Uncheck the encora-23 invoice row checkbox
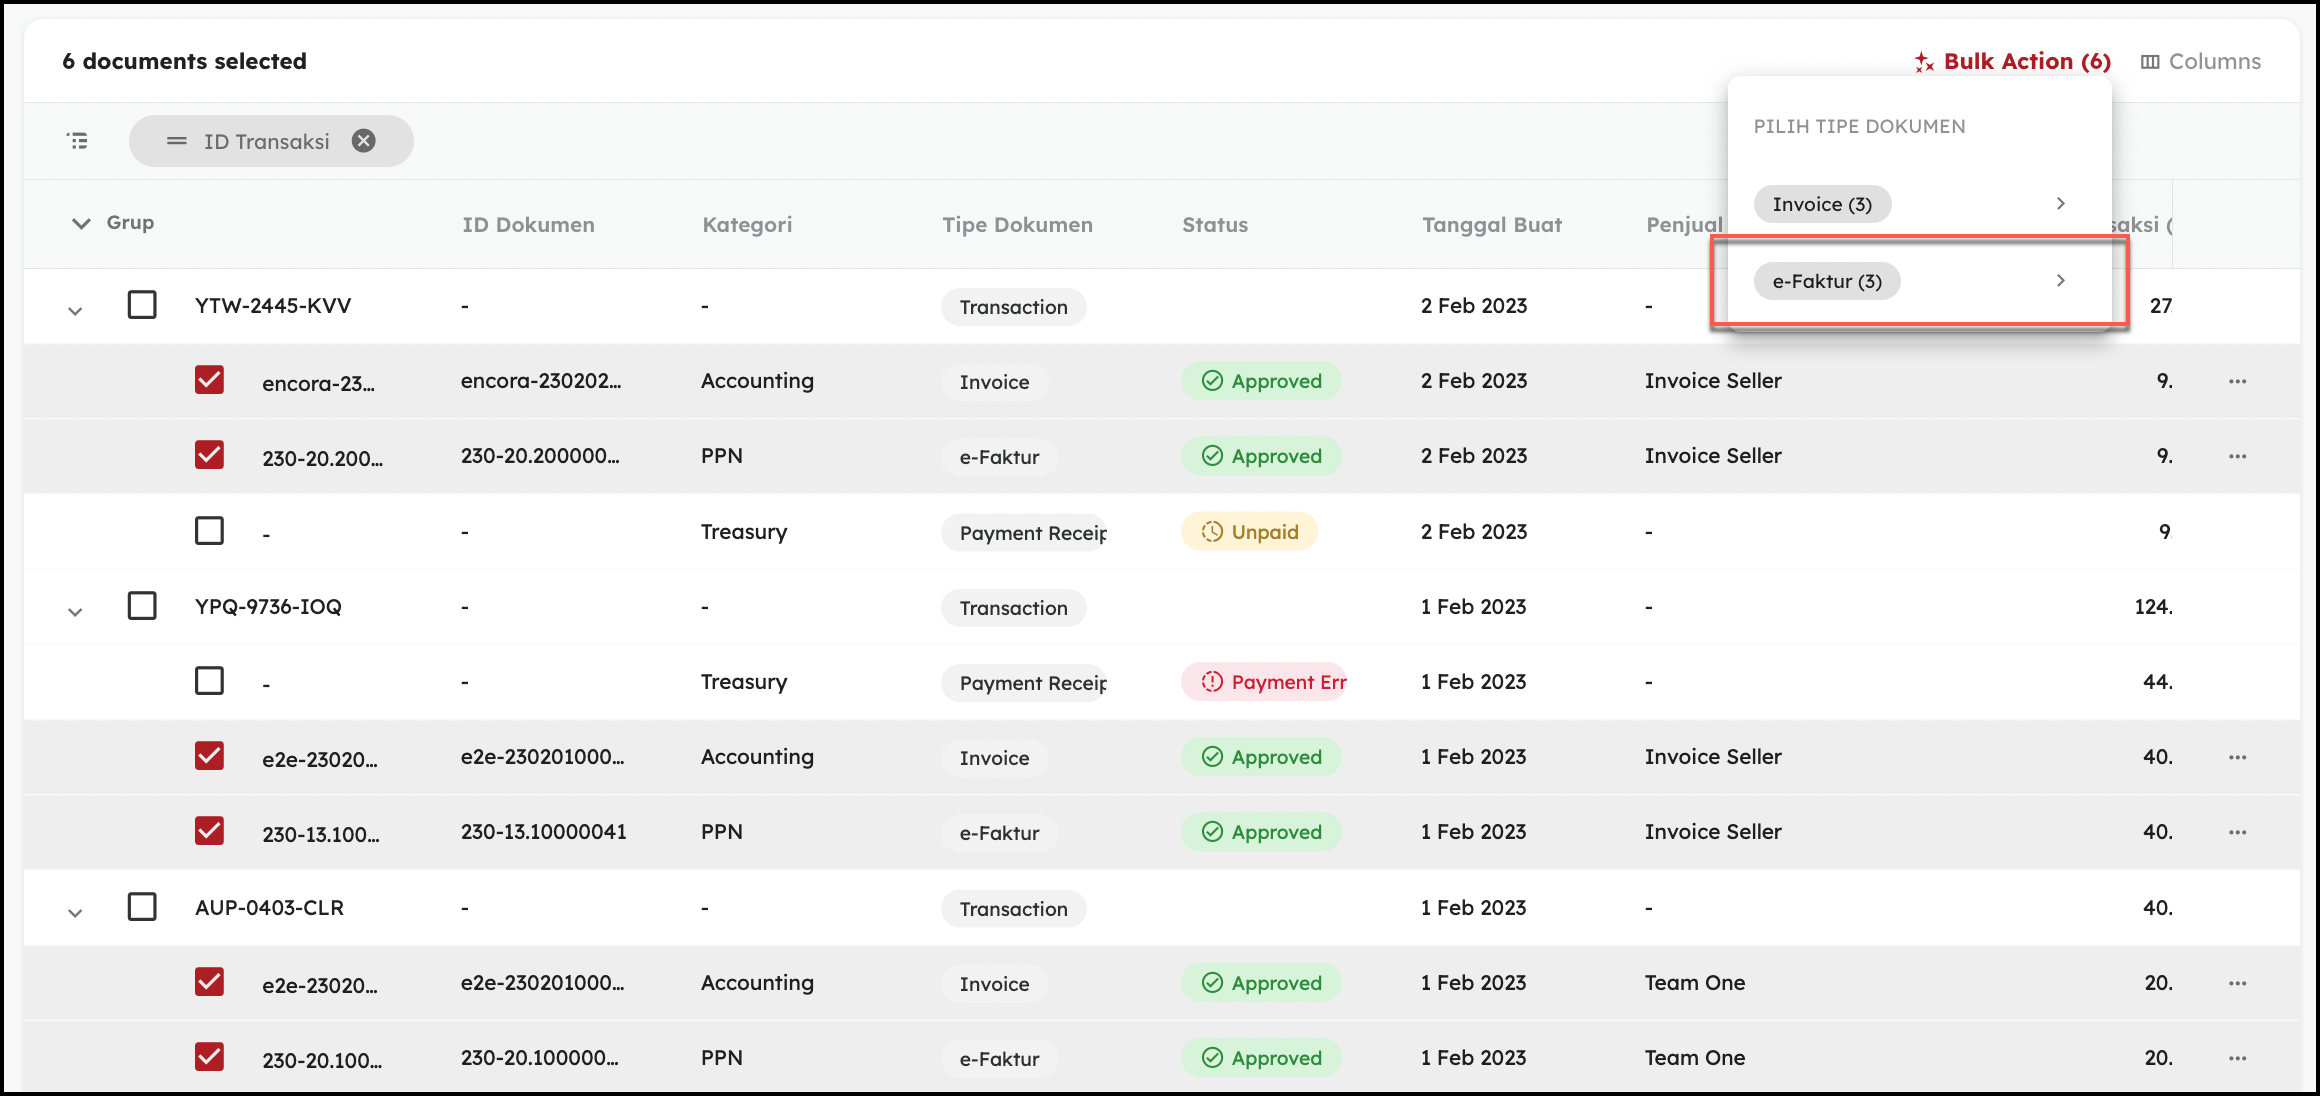The height and width of the screenshot is (1096, 2320). click(x=209, y=380)
